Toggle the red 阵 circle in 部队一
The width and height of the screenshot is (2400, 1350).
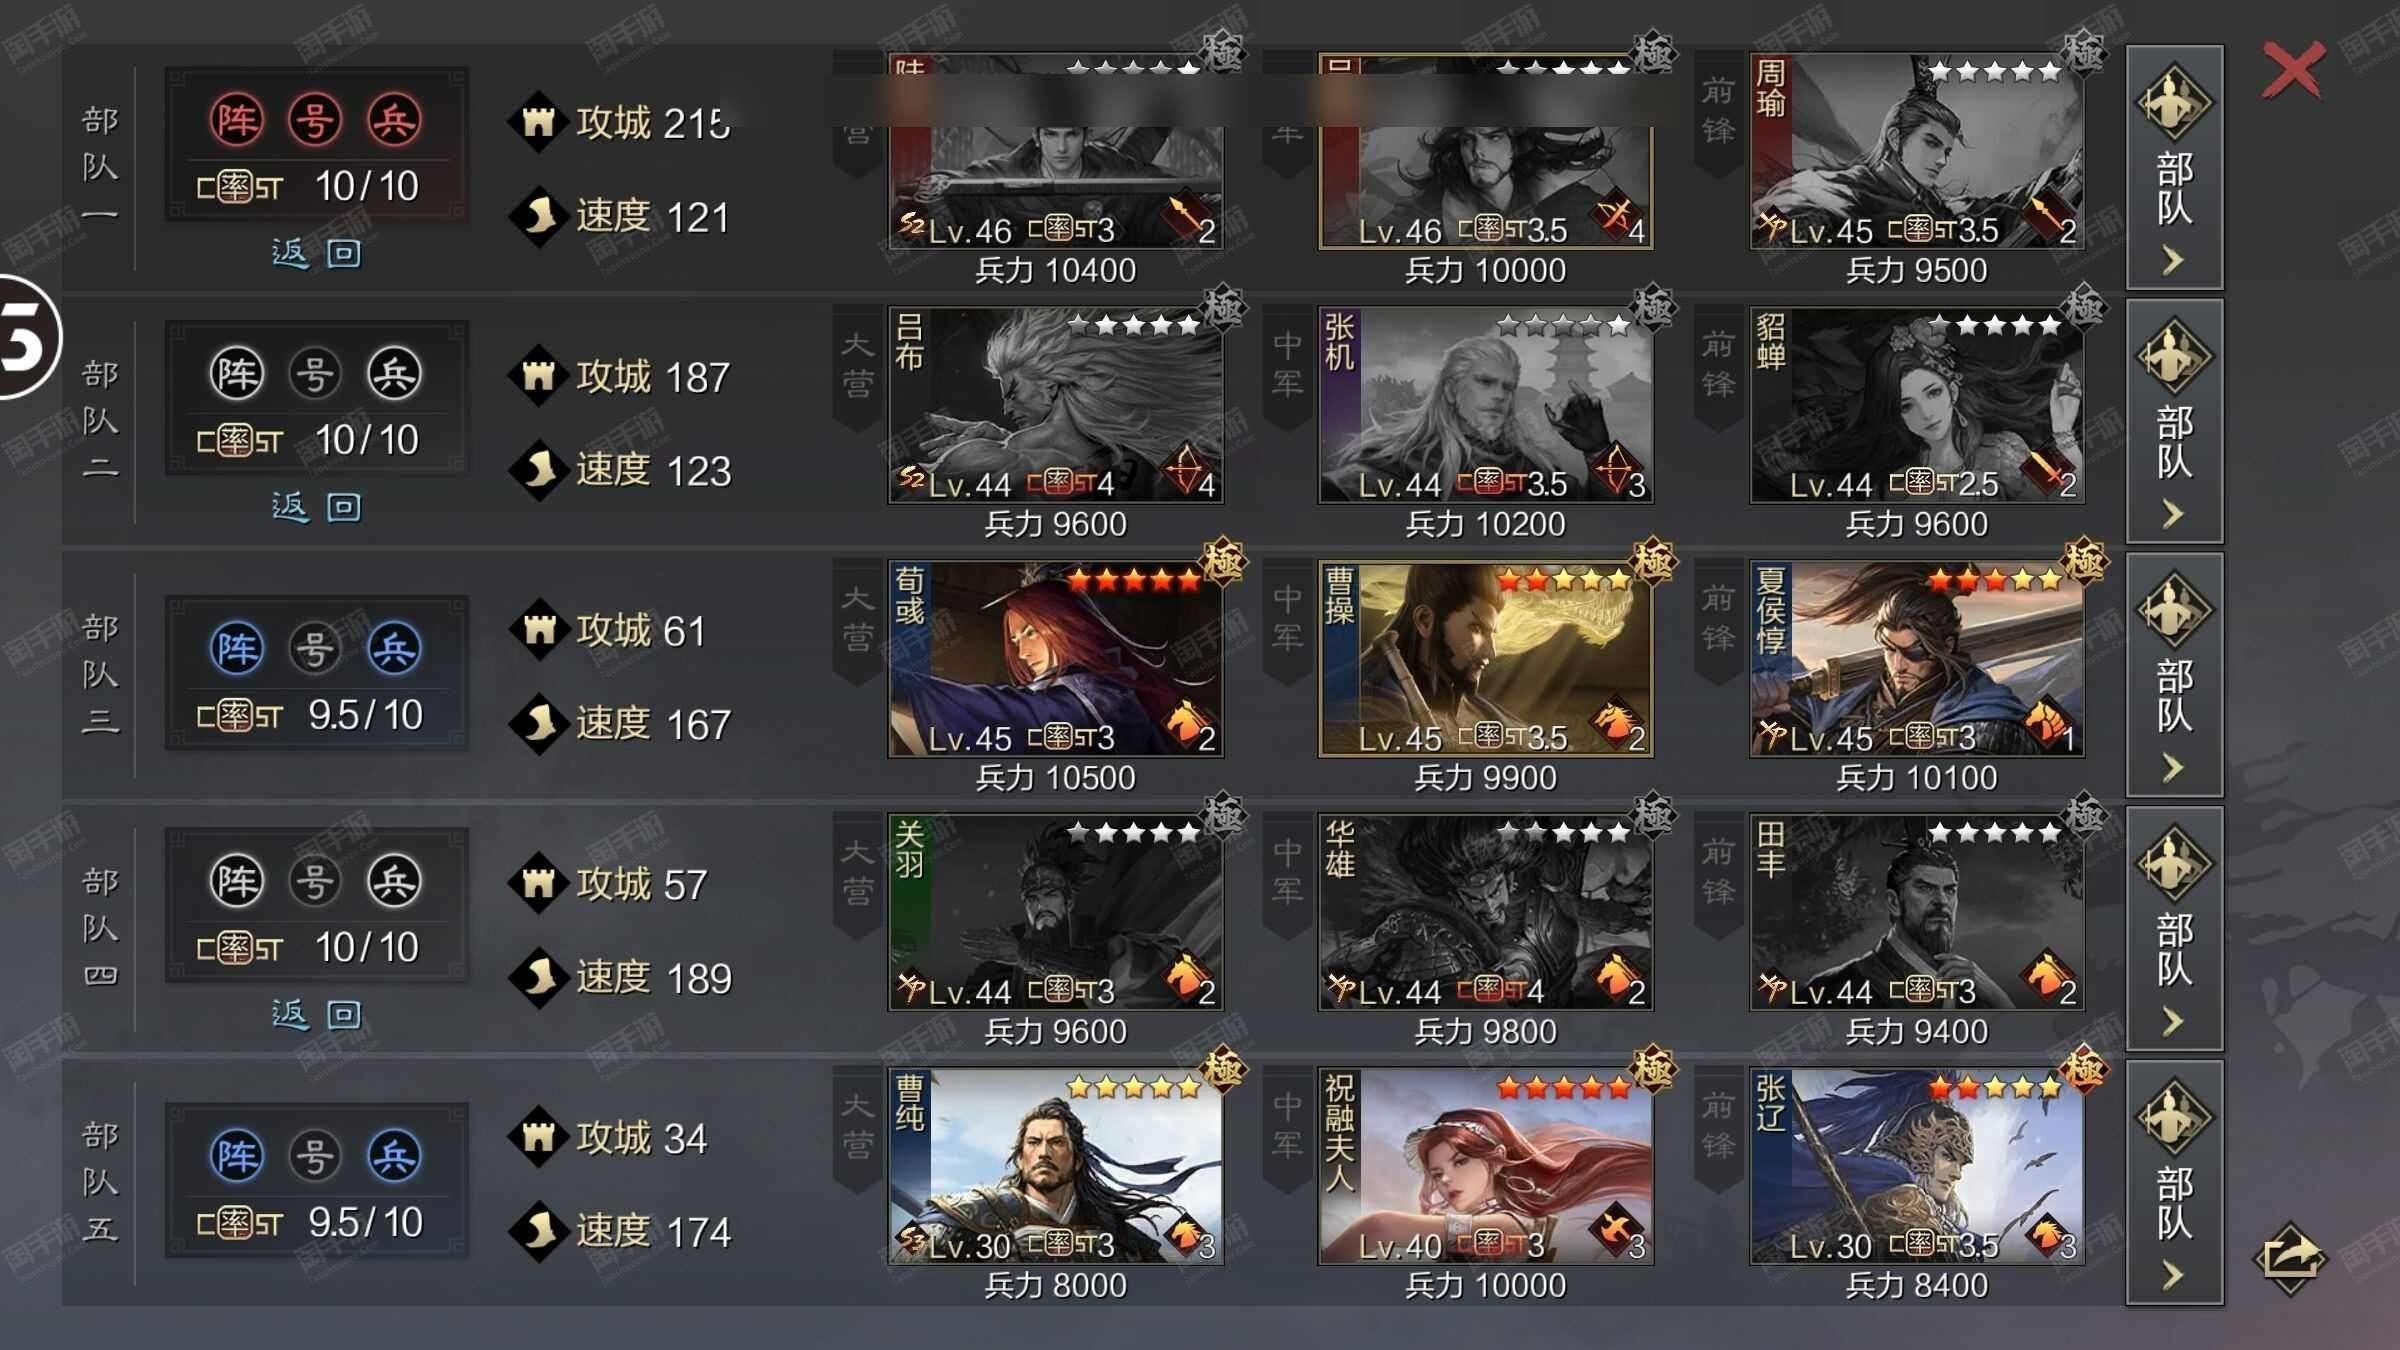click(237, 120)
